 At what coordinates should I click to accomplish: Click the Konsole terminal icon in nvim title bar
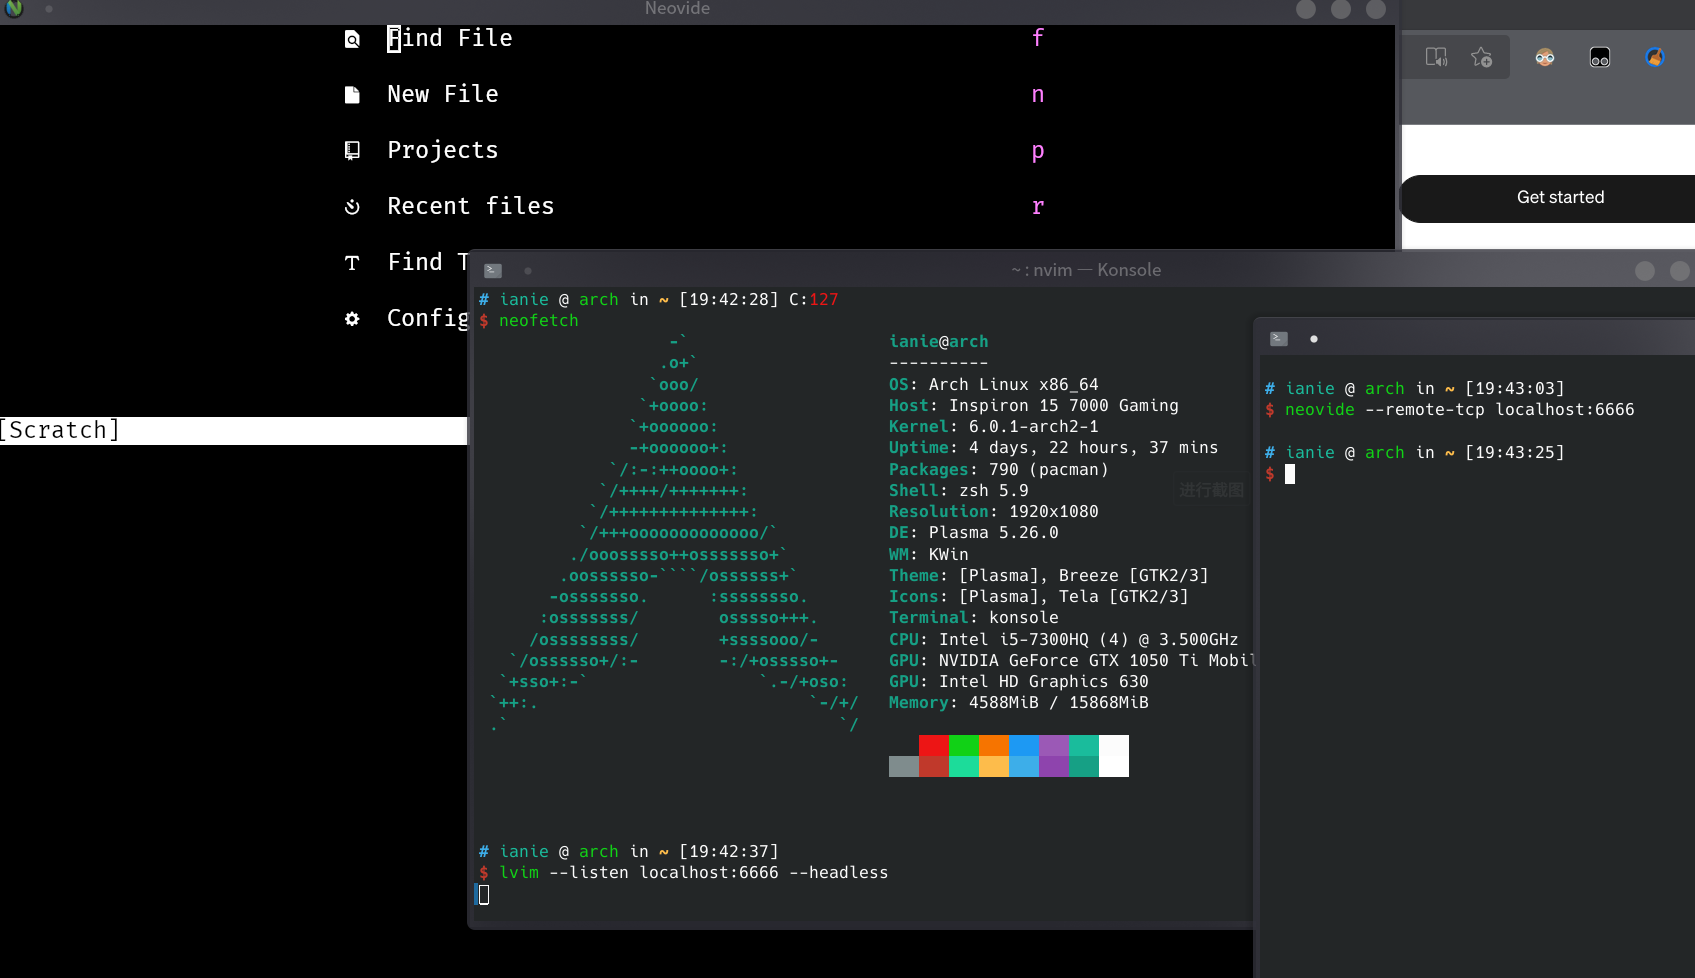tap(493, 270)
